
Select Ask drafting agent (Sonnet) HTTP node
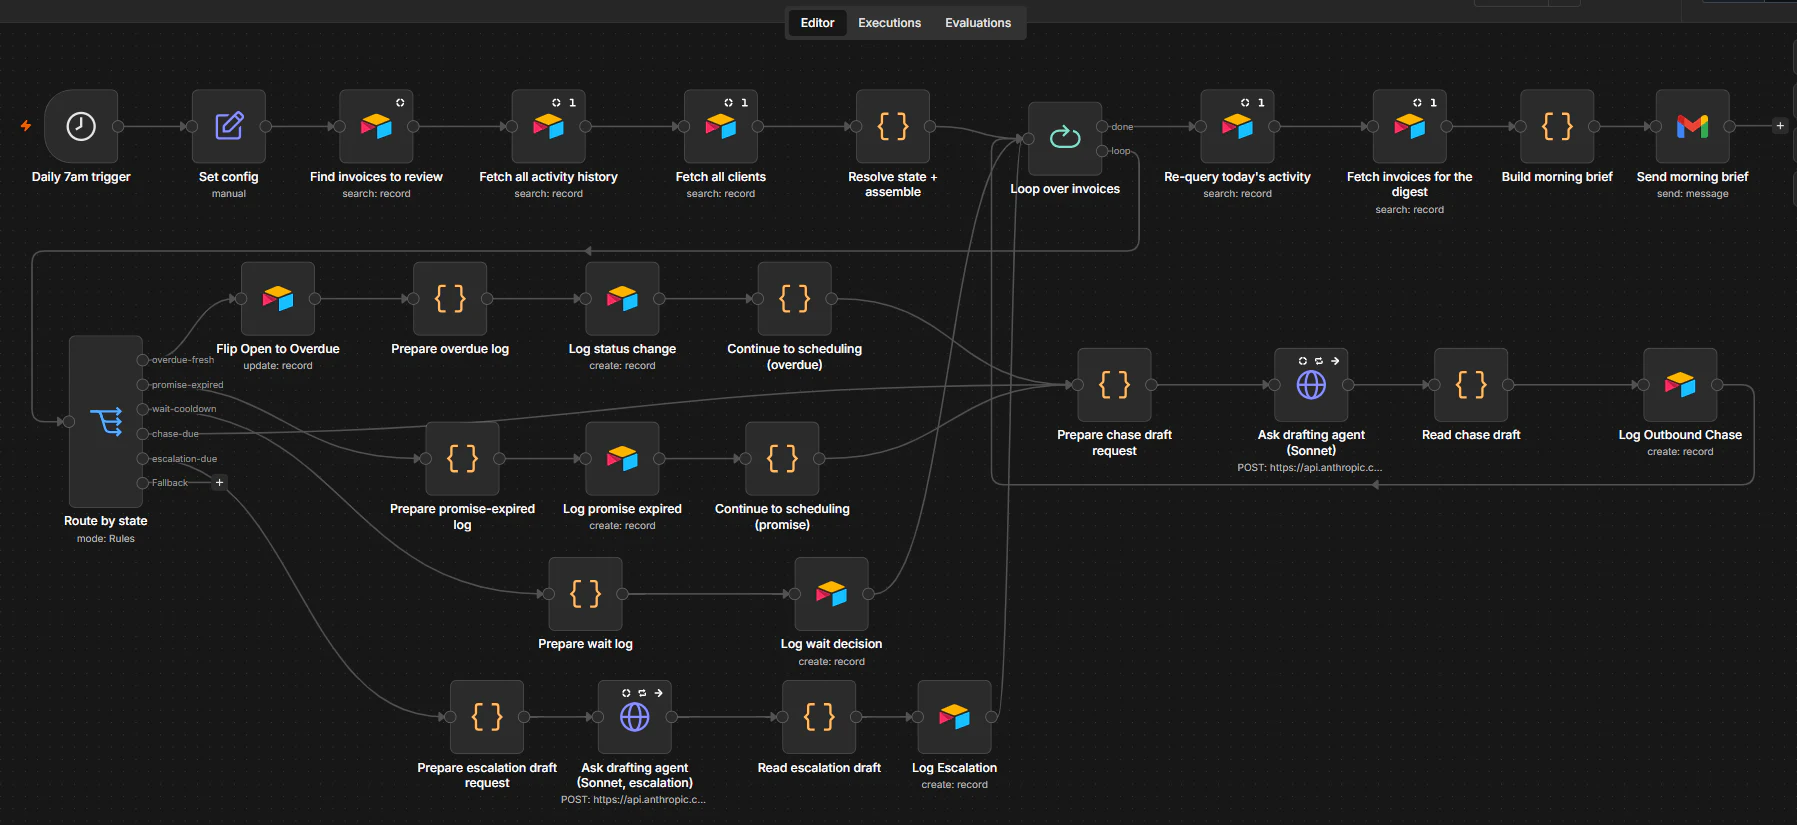tap(1311, 384)
